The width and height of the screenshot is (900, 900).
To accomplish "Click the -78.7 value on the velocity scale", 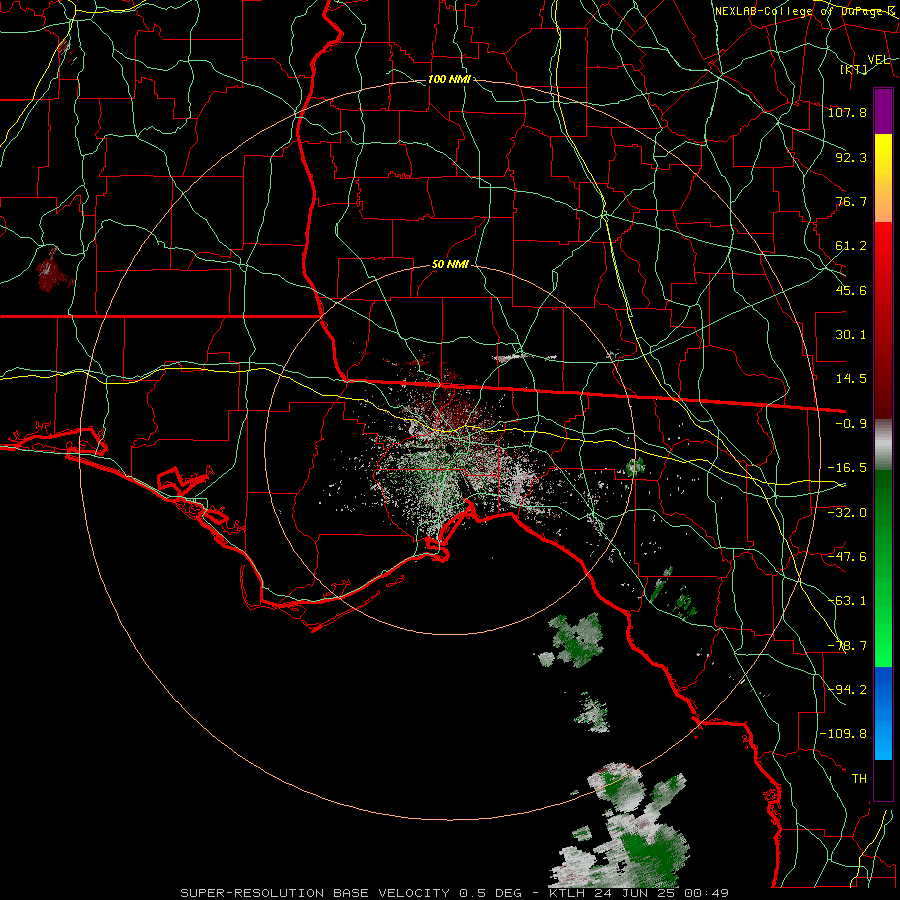I will (847, 646).
